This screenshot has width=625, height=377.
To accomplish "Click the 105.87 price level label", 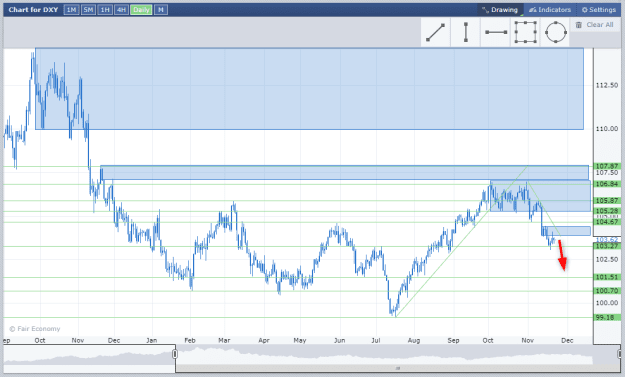I will tap(607, 201).
